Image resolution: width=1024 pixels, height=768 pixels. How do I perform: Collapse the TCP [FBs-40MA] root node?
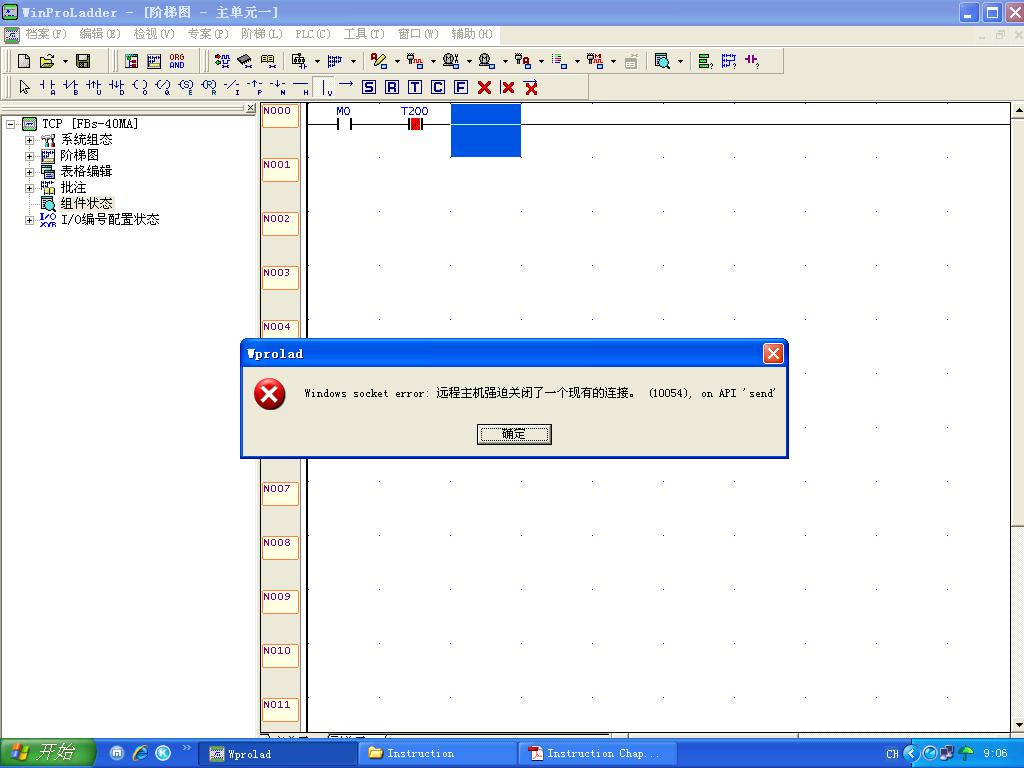point(12,124)
